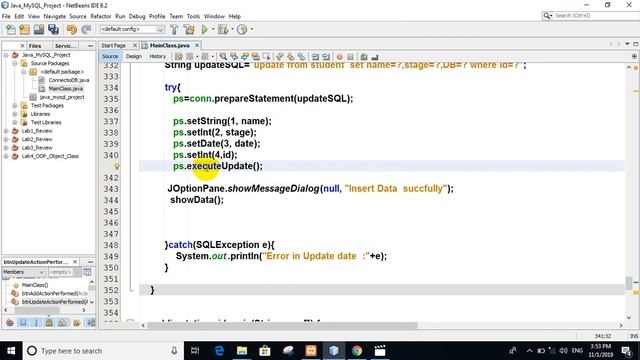Image resolution: width=640 pixels, height=360 pixels.
Task: Click the Debug Project toolbar icon
Action: click(x=223, y=29)
